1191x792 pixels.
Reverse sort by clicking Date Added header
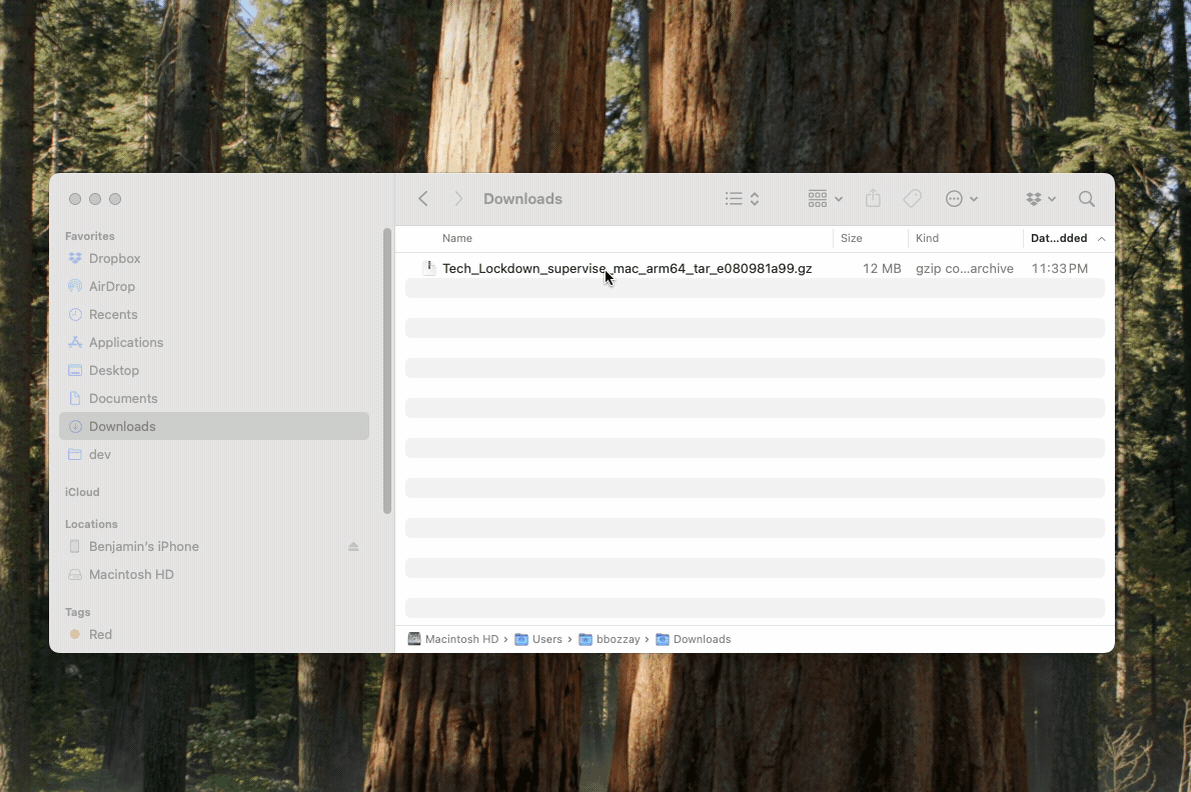pos(1059,238)
